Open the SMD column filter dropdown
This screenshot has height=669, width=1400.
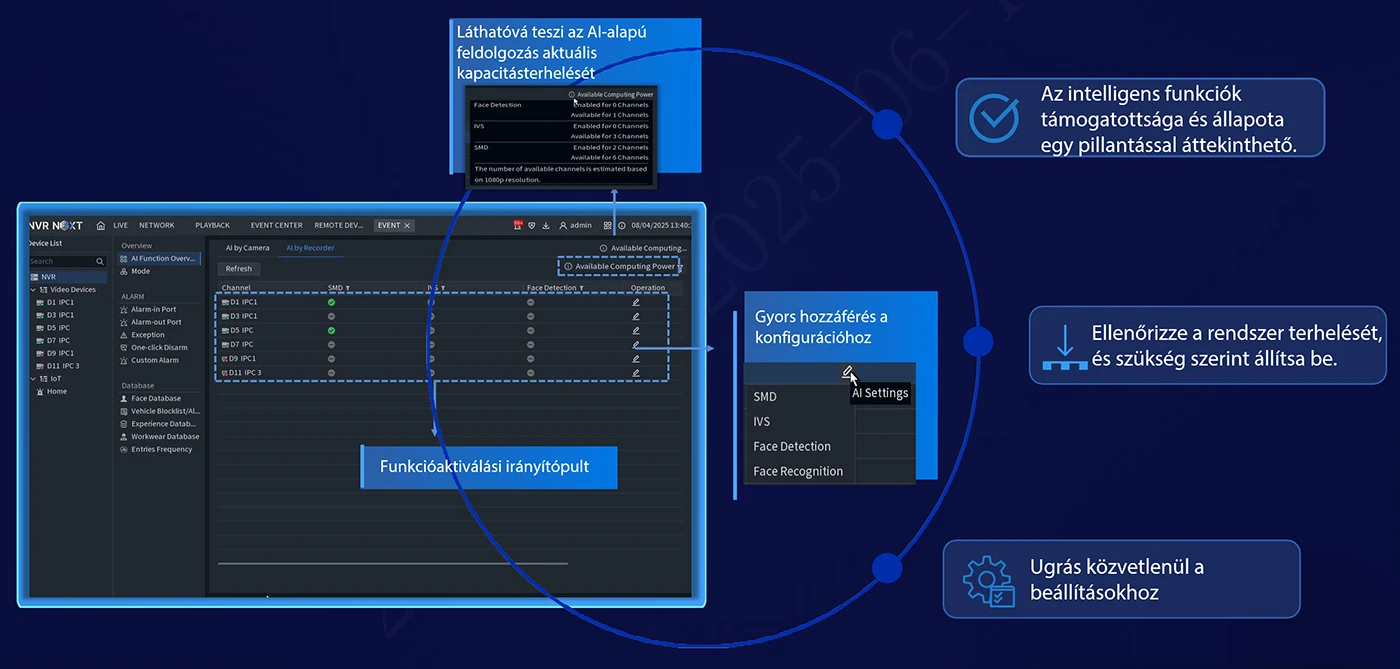point(348,288)
